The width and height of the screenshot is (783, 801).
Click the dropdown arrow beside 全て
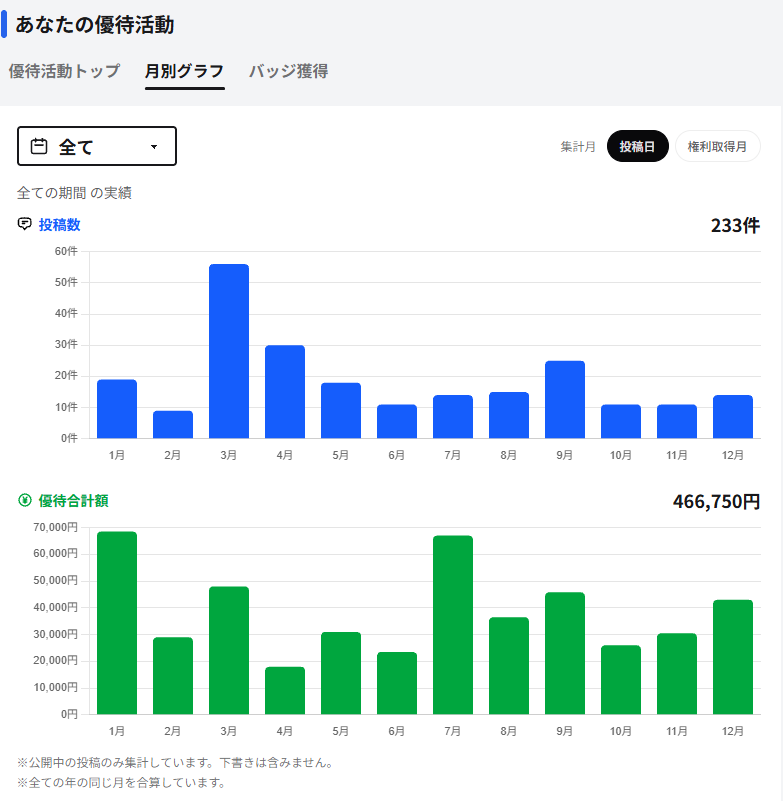point(154,147)
